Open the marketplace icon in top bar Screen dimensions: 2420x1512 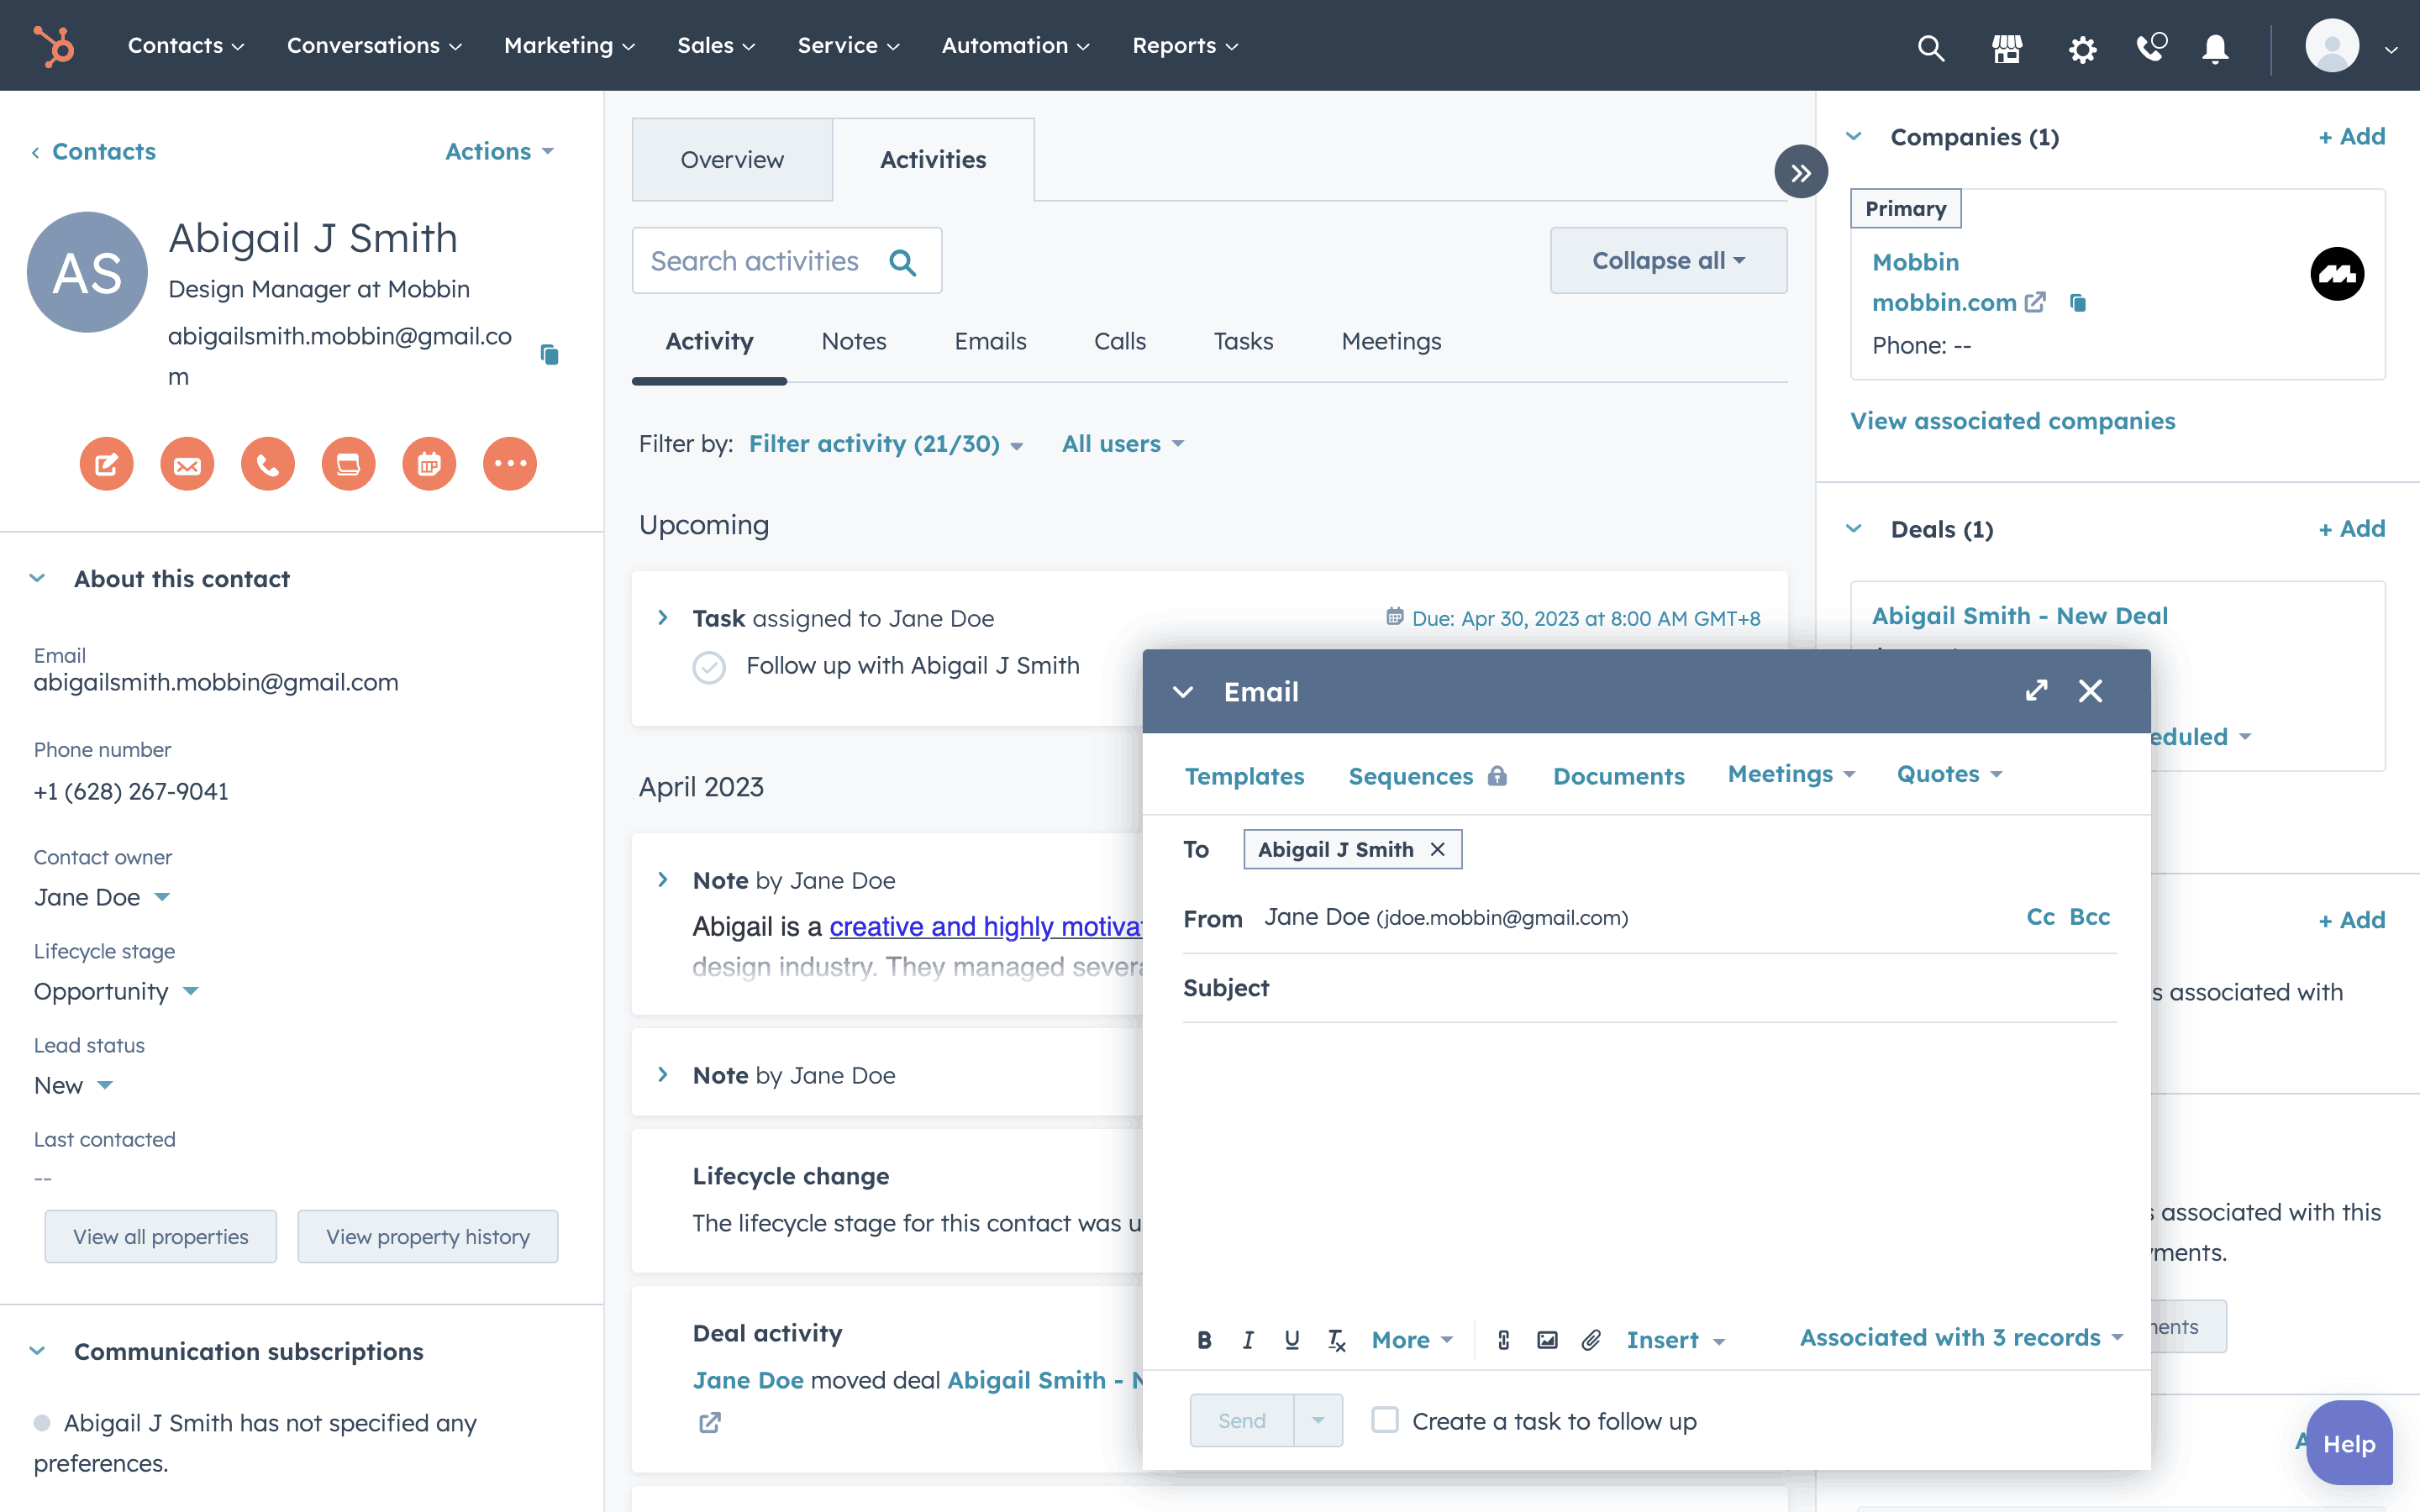(x=2006, y=47)
